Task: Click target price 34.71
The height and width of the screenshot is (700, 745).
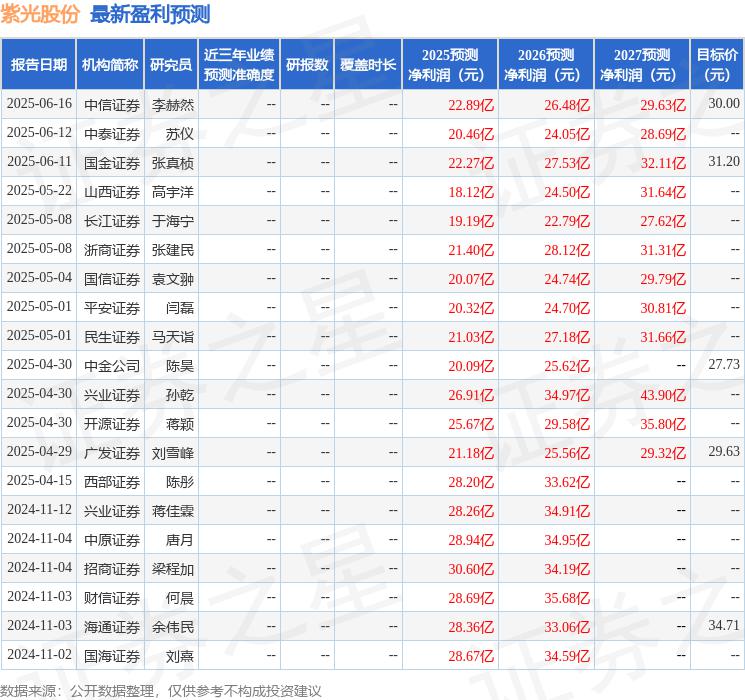Action: [724, 625]
